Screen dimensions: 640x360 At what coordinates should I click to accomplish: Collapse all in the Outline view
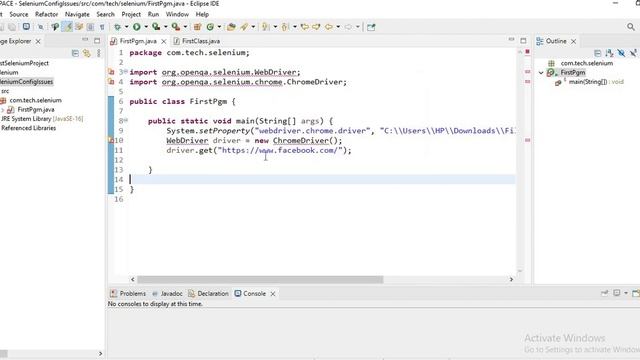598,53
